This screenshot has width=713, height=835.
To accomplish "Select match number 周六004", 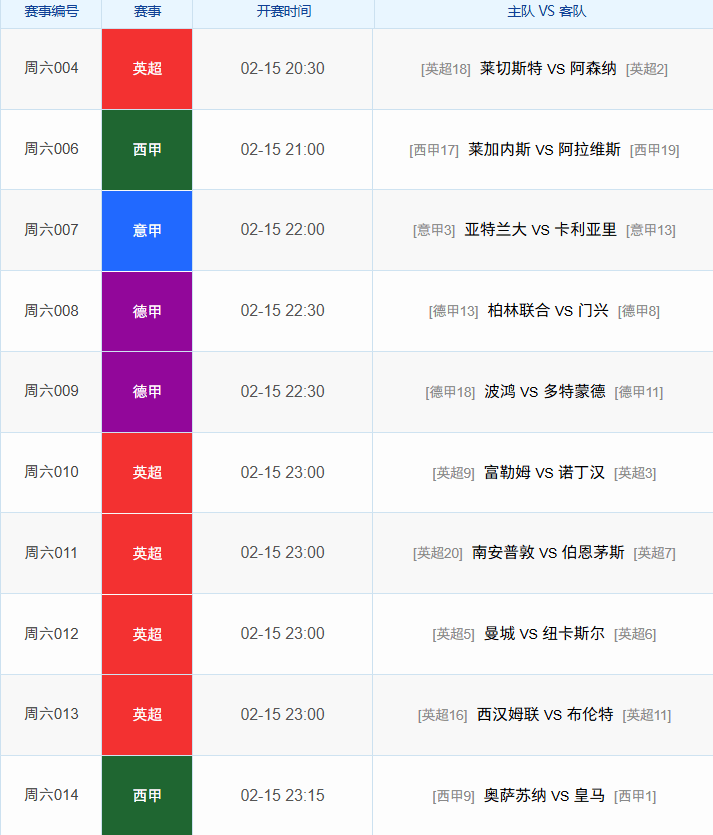I will tap(51, 68).
